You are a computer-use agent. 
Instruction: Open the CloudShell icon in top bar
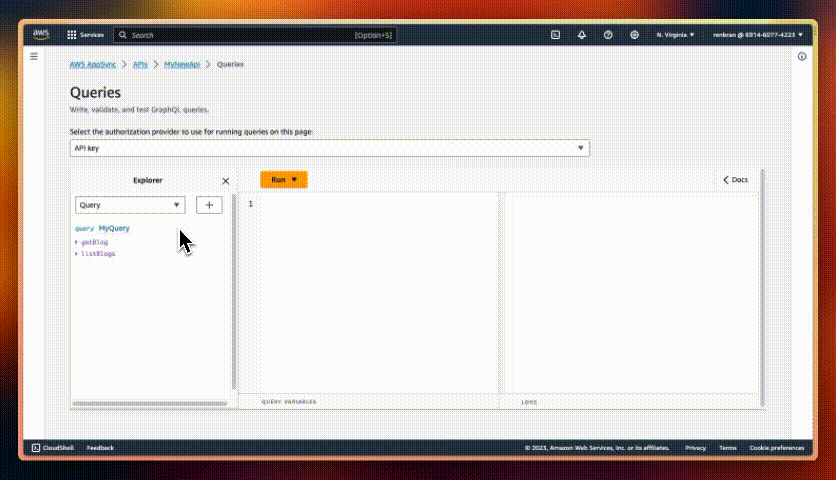coord(556,35)
